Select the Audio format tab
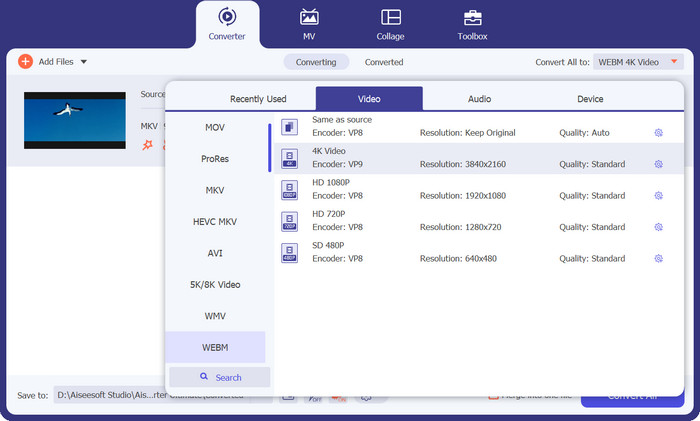The width and height of the screenshot is (700, 421). [479, 99]
